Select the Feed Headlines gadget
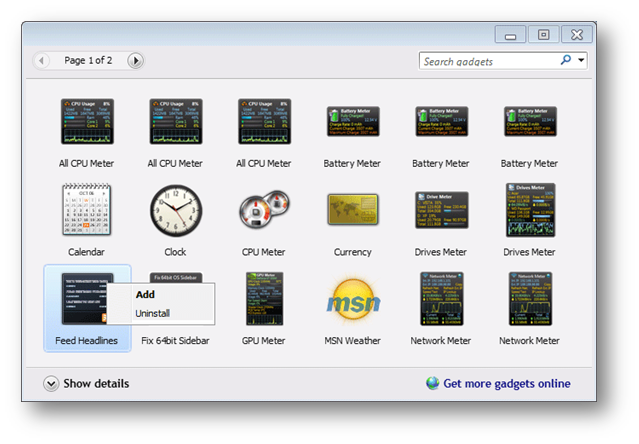Image resolution: width=639 pixels, height=444 pixels. [87, 308]
